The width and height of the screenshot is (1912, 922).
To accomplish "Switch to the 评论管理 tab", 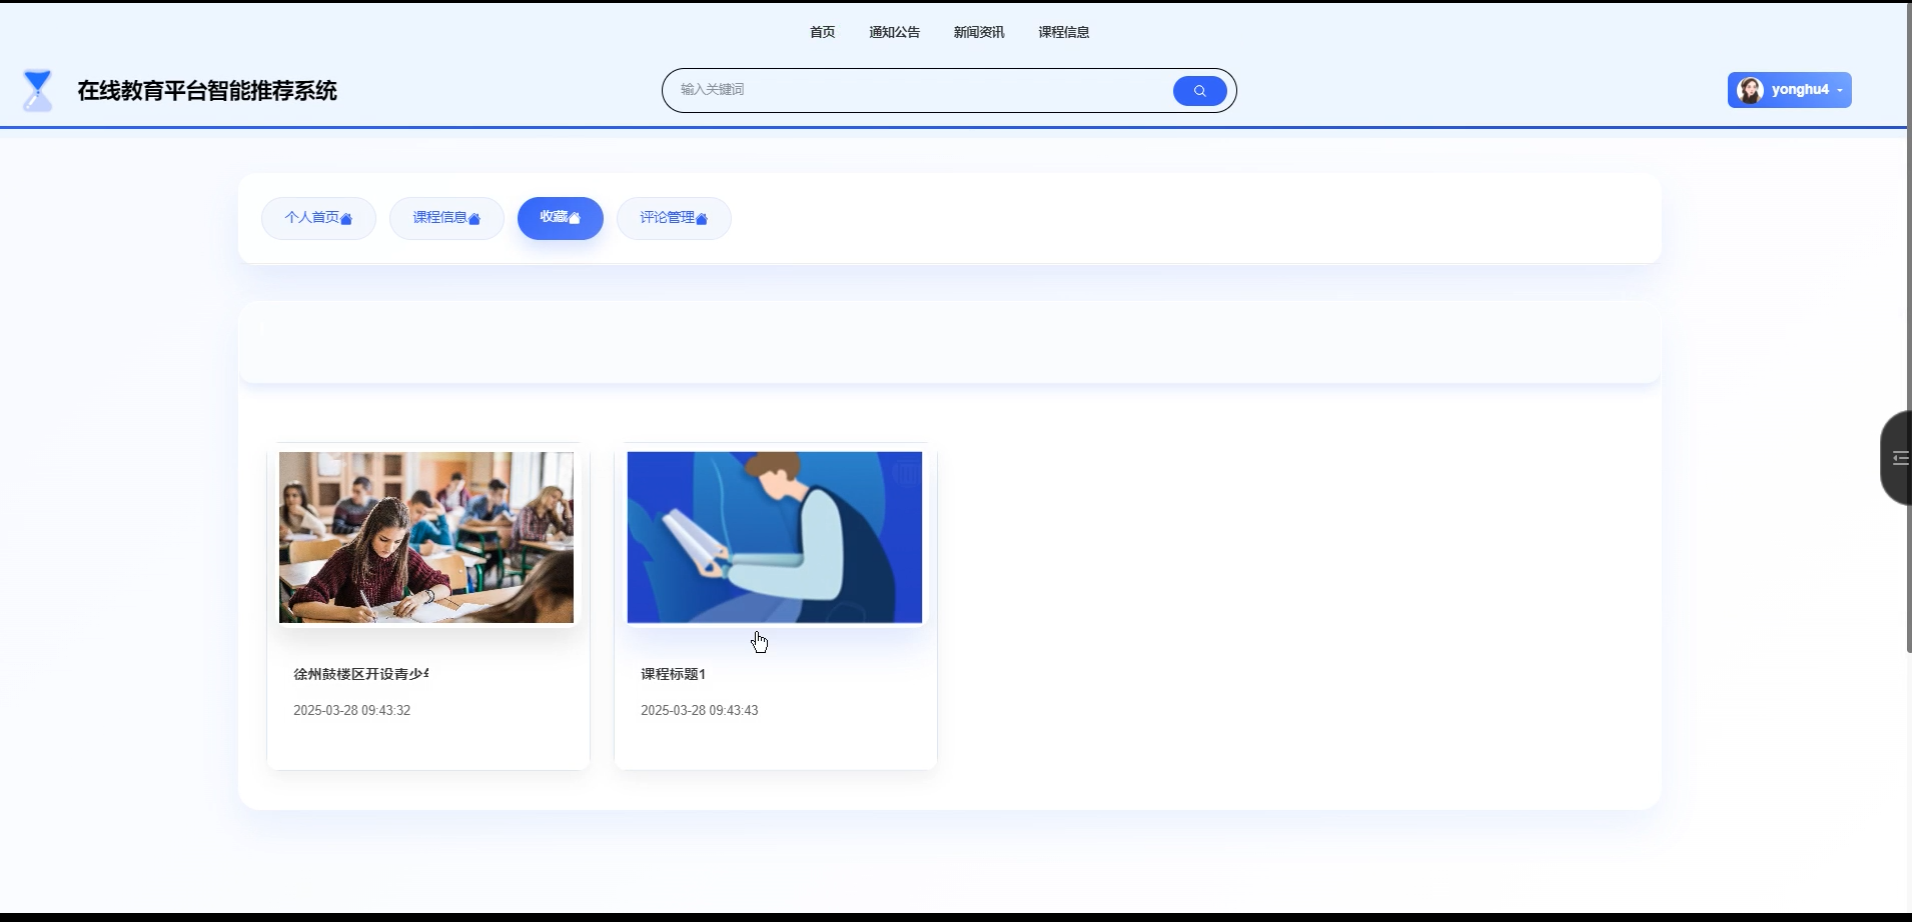I will (673, 218).
